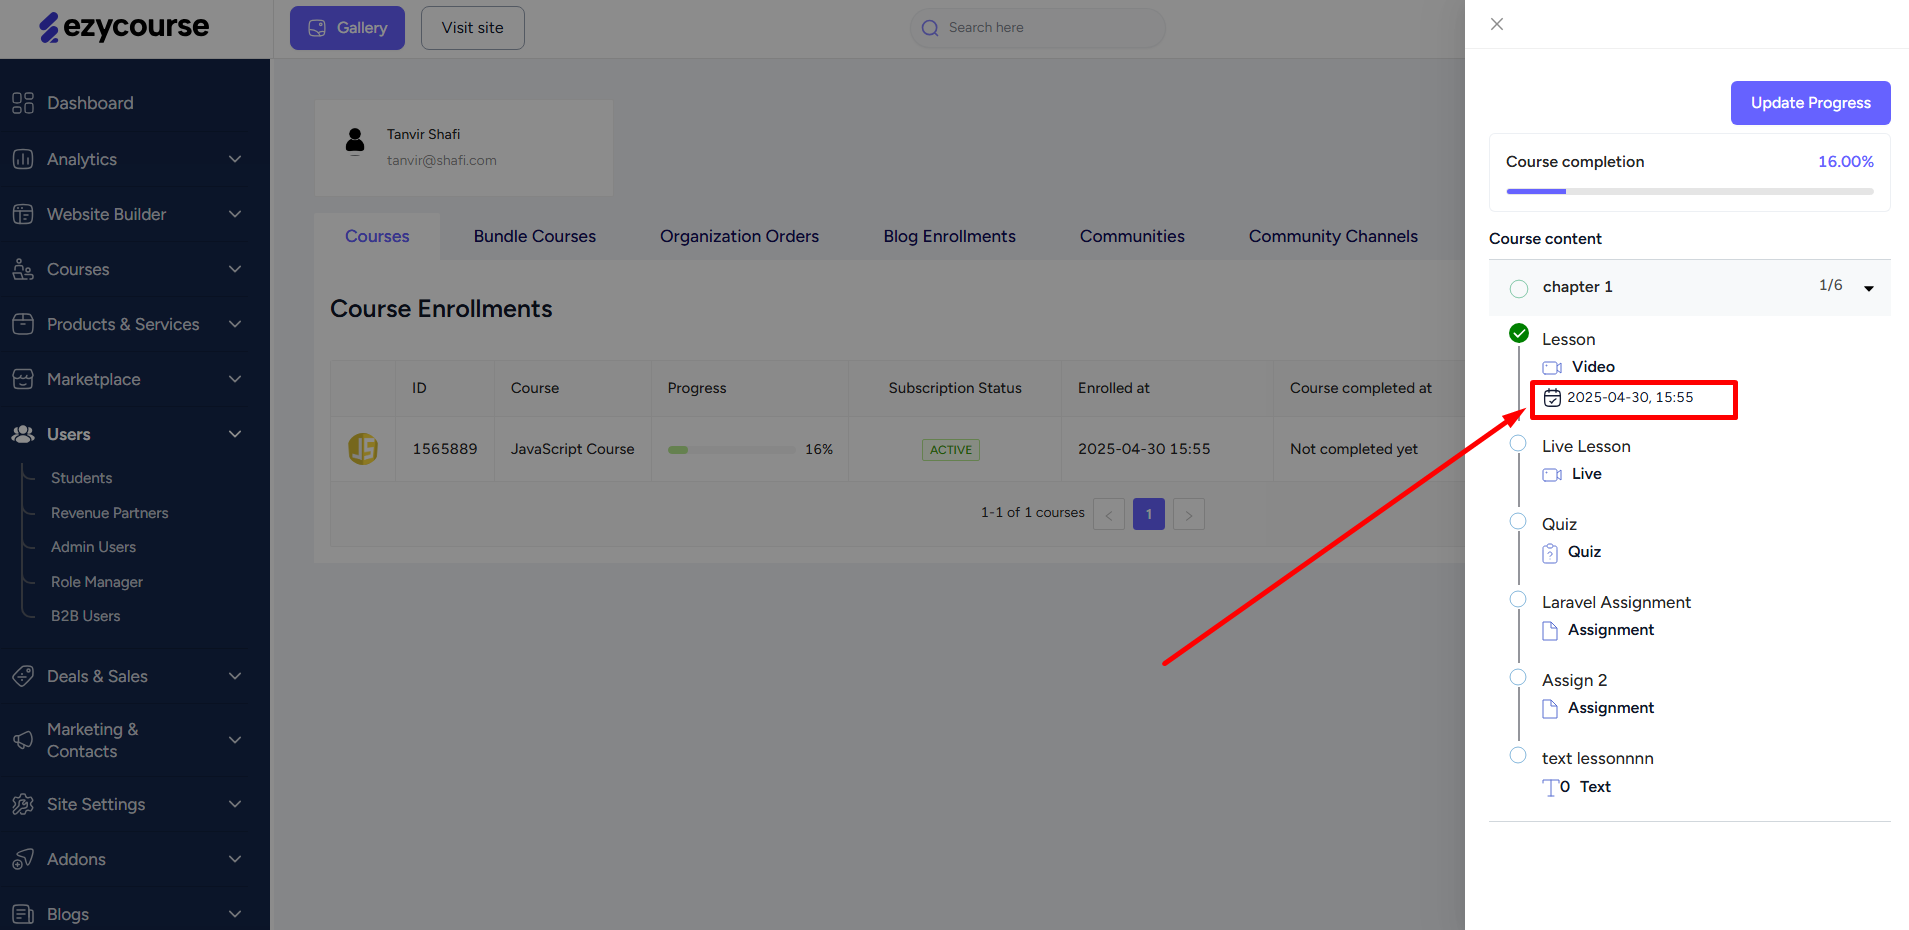Click the previous page arrow
The width and height of the screenshot is (1909, 930).
pyautogui.click(x=1109, y=514)
